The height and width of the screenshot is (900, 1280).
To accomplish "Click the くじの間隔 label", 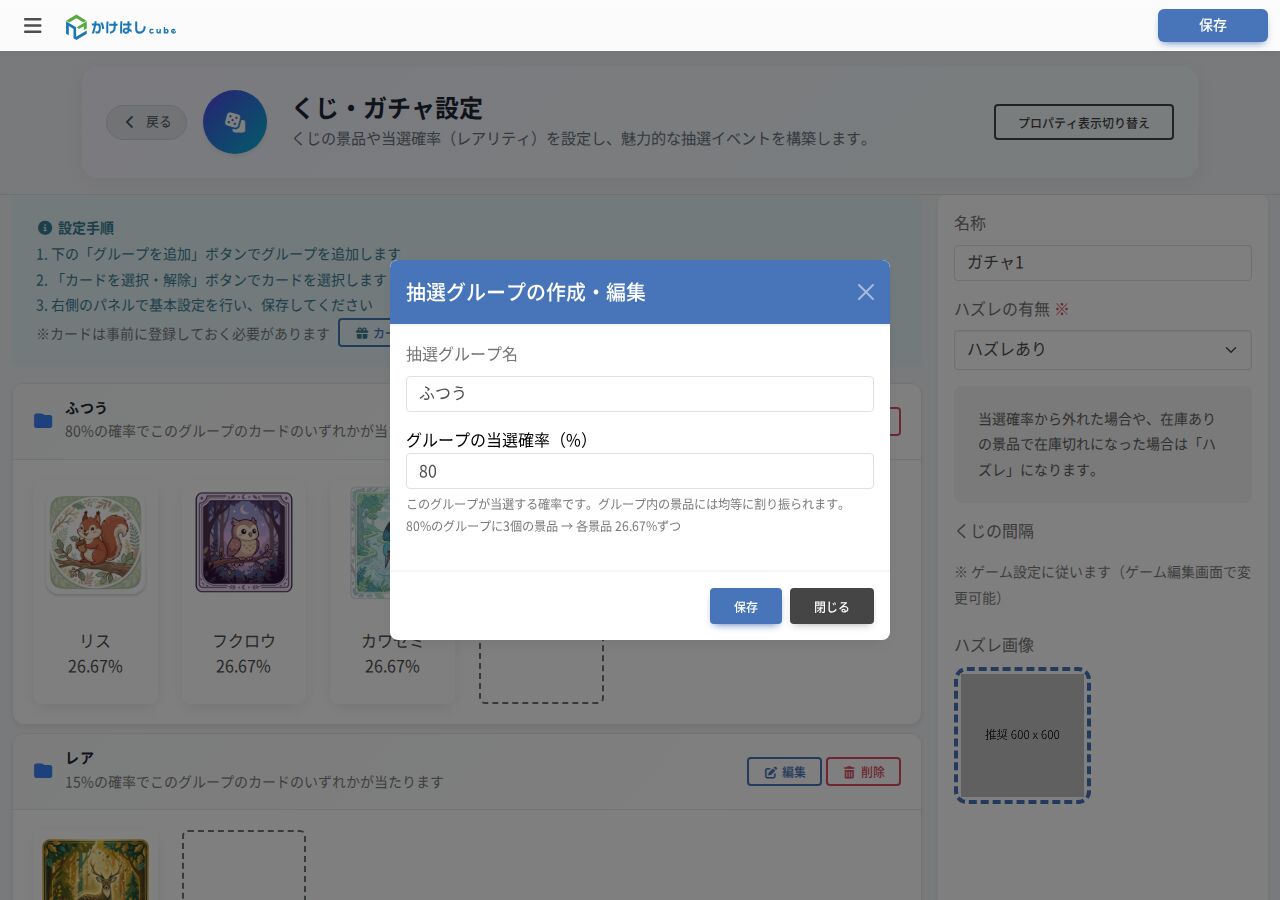I will click(994, 531).
